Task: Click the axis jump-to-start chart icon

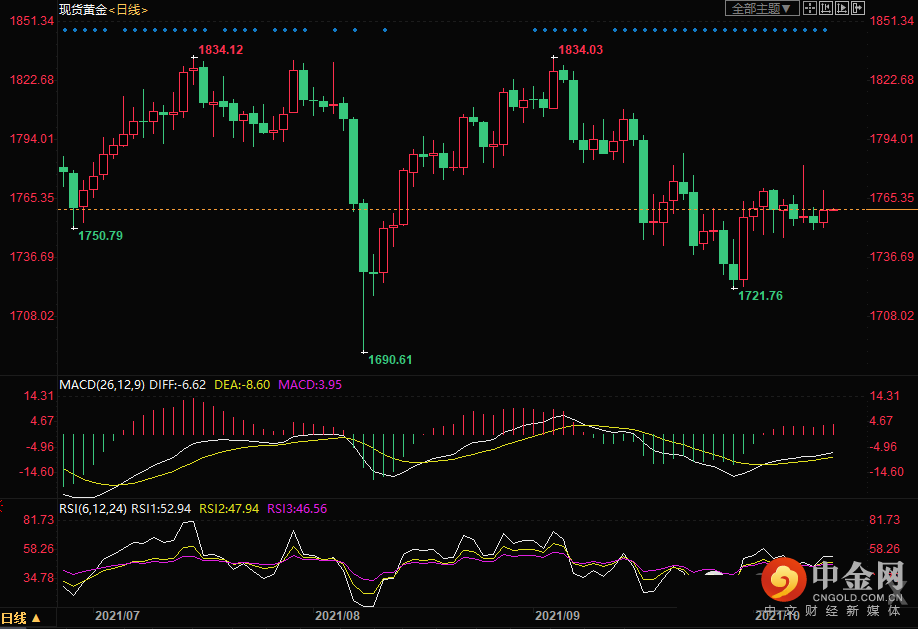Action: 826,8
